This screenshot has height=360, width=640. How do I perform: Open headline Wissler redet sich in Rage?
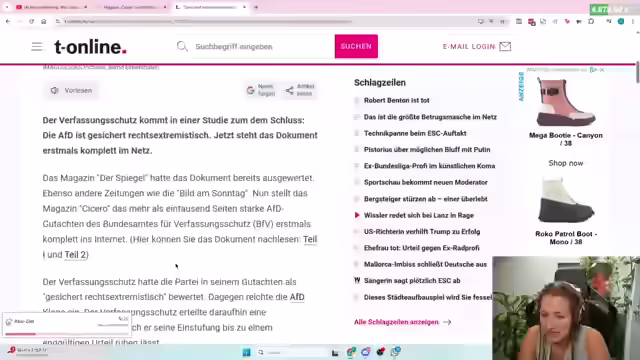[419, 215]
